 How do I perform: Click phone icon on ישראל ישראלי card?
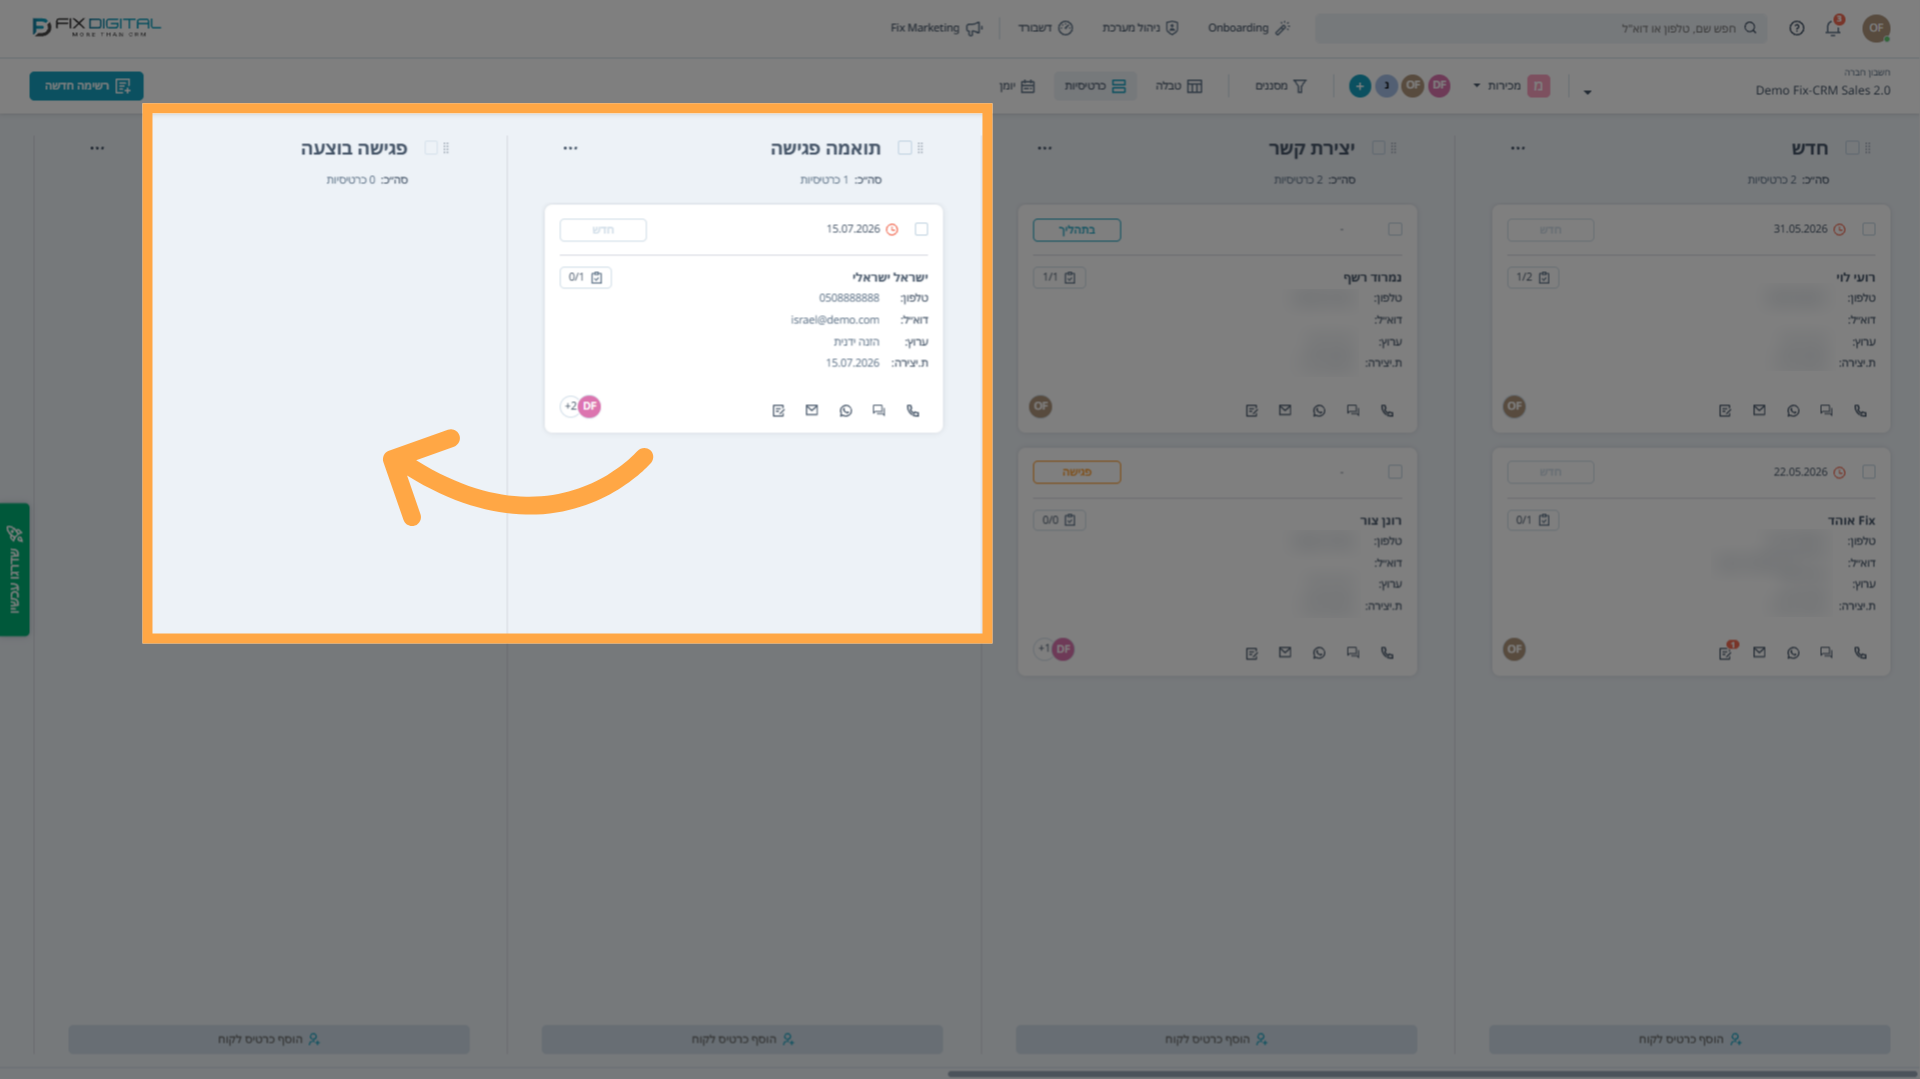(912, 410)
